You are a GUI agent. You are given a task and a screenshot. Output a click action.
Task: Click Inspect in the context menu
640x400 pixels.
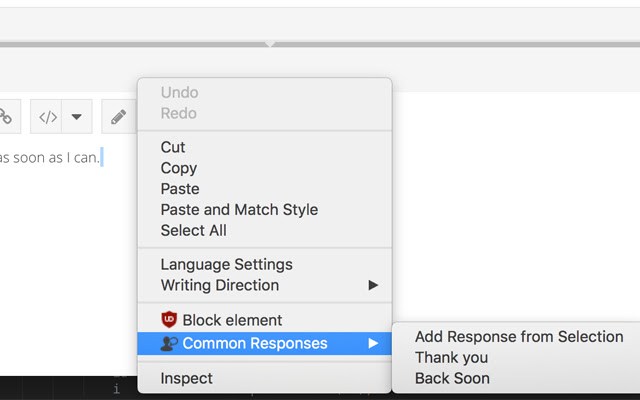point(186,378)
